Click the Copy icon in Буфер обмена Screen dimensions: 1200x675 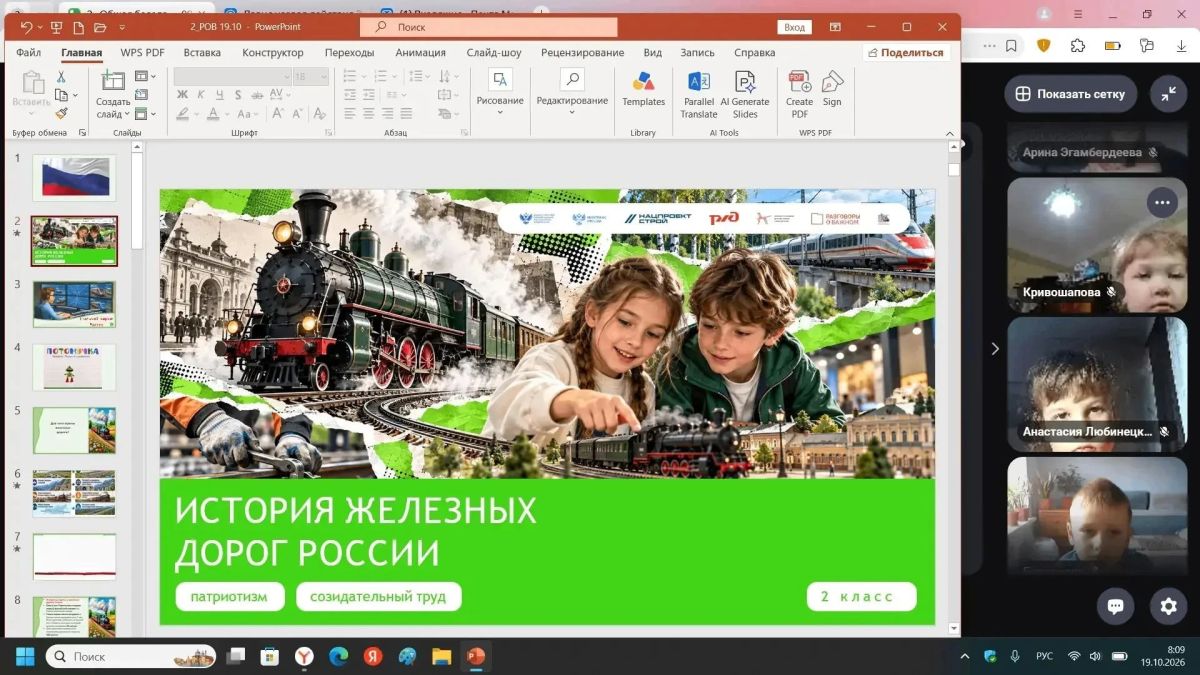61,95
